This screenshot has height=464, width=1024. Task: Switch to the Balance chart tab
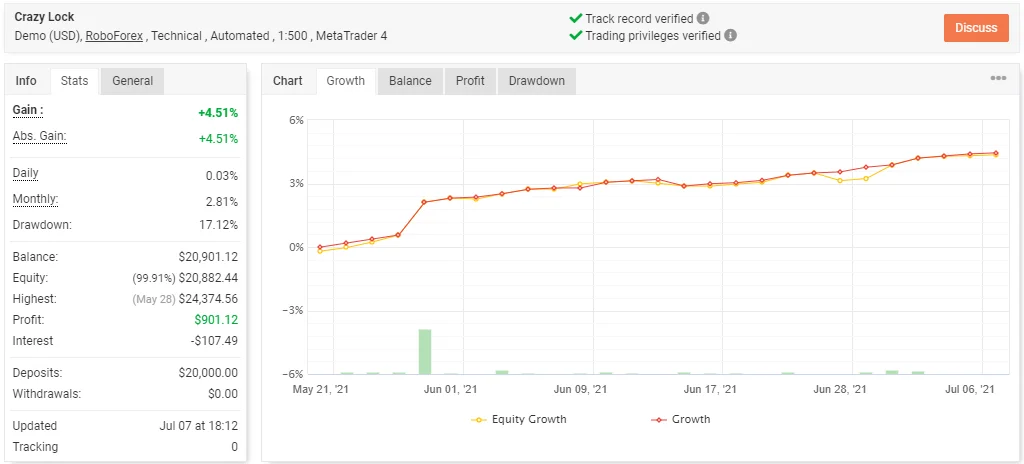click(x=410, y=81)
